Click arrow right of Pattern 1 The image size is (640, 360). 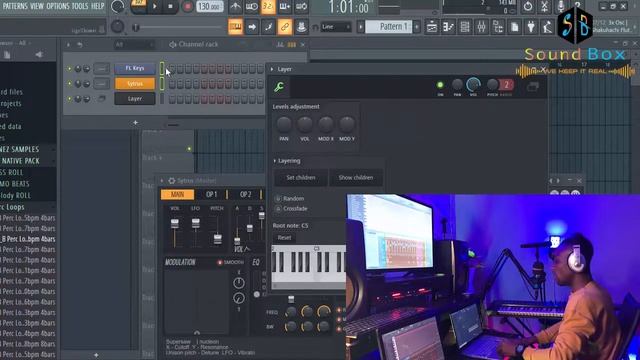click(417, 27)
